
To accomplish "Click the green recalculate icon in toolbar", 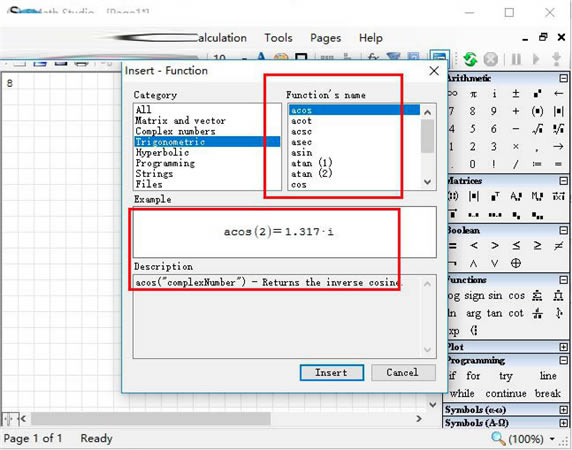I will [470, 59].
